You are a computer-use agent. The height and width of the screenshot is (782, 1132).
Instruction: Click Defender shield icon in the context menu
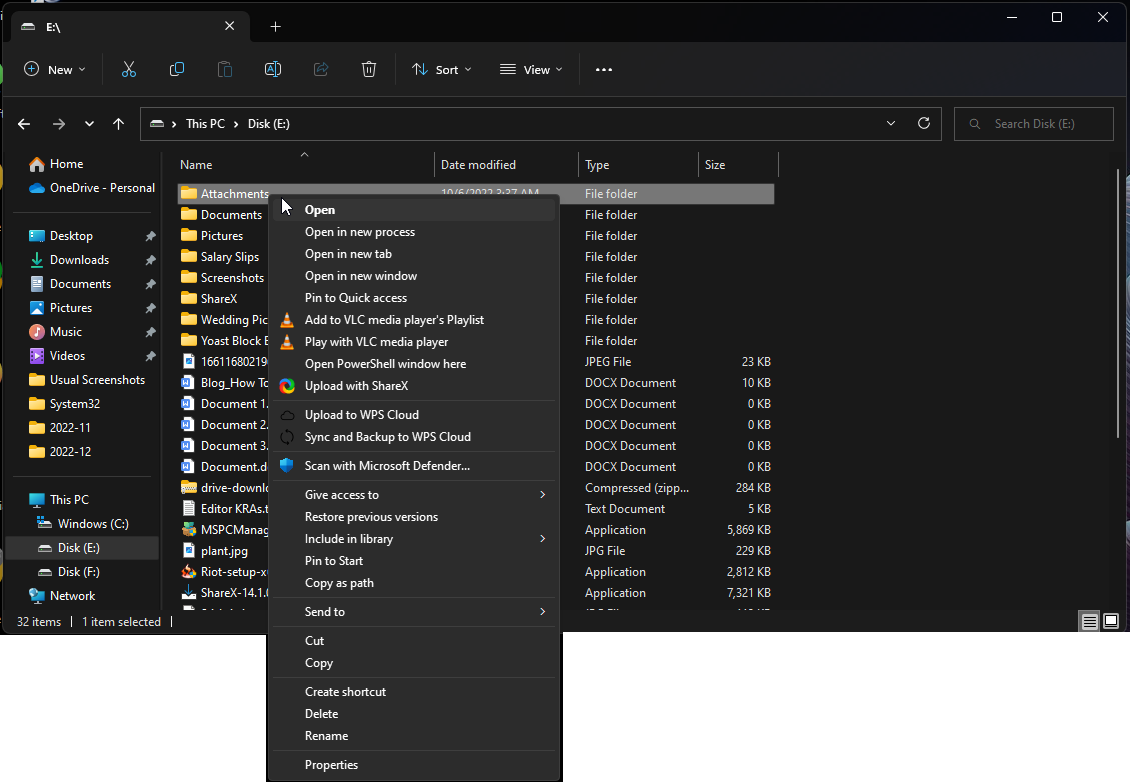287,466
